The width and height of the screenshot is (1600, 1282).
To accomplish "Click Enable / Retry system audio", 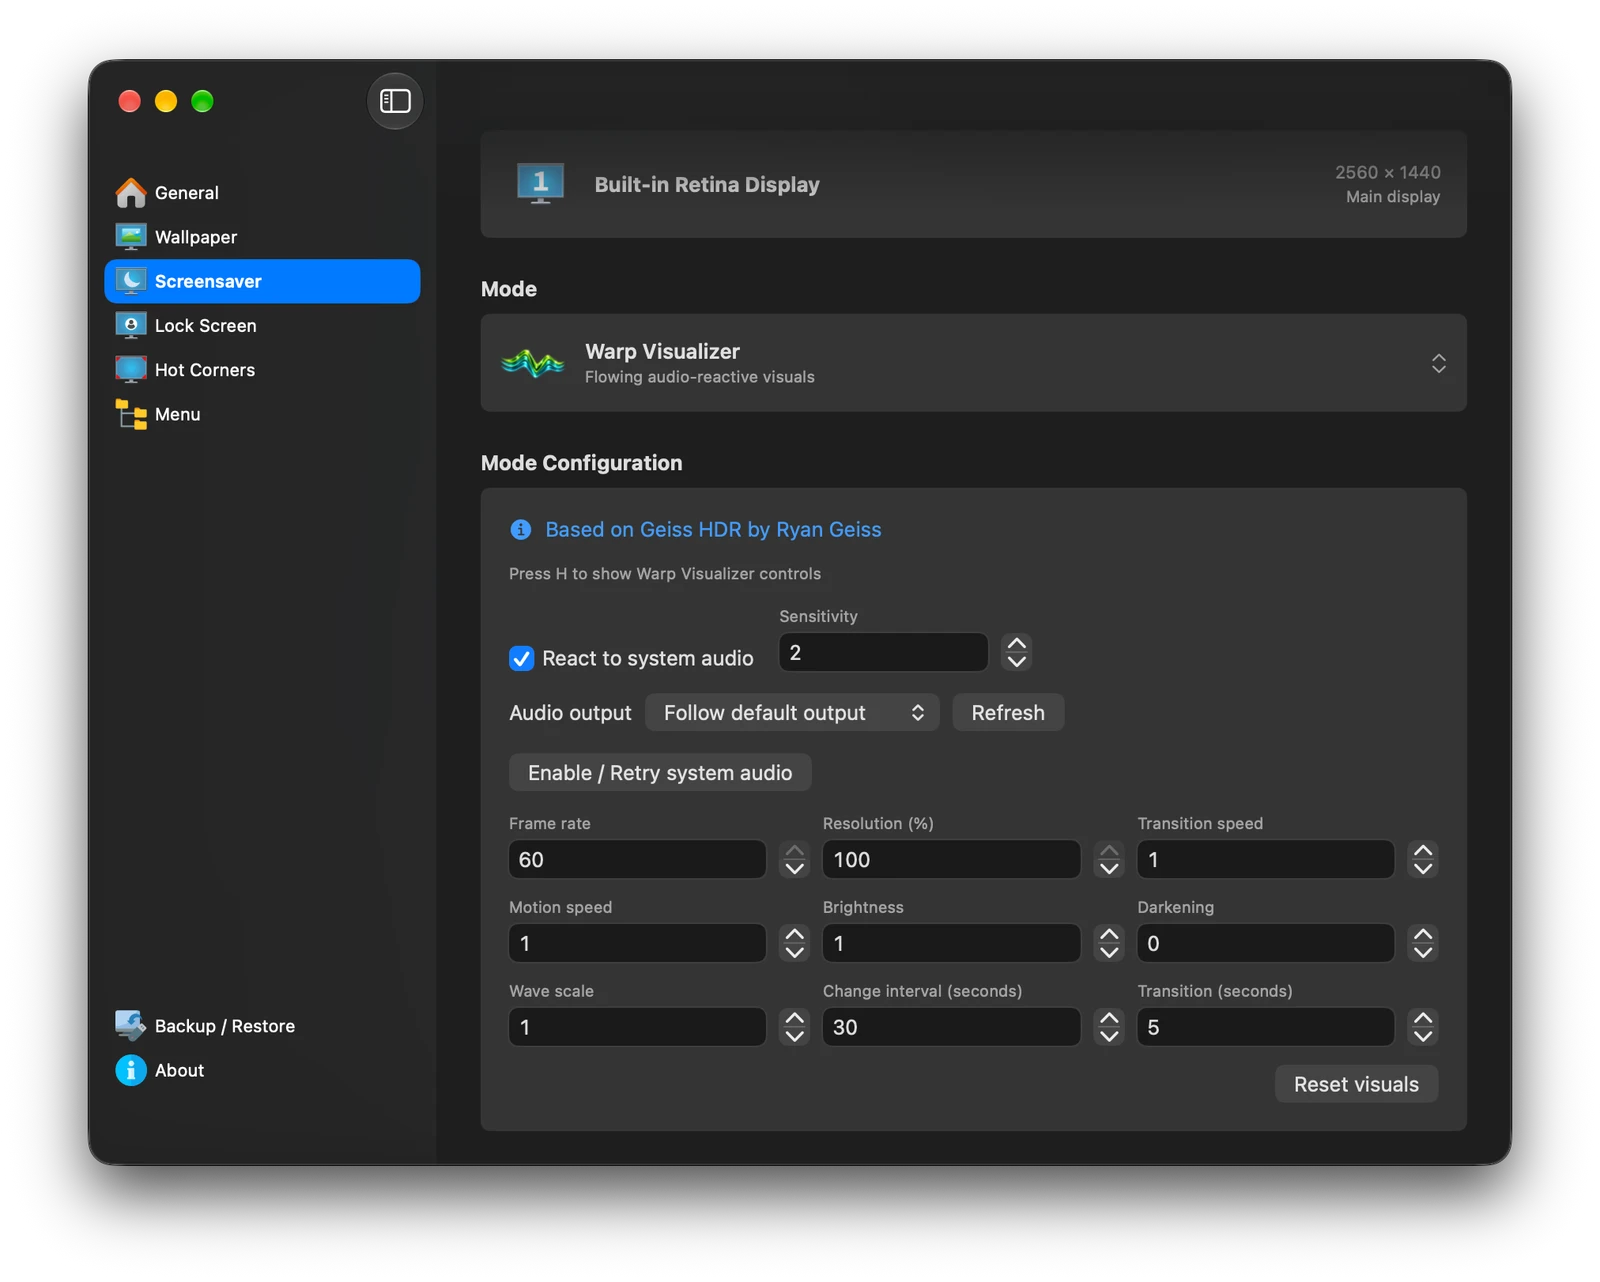I will point(660,772).
